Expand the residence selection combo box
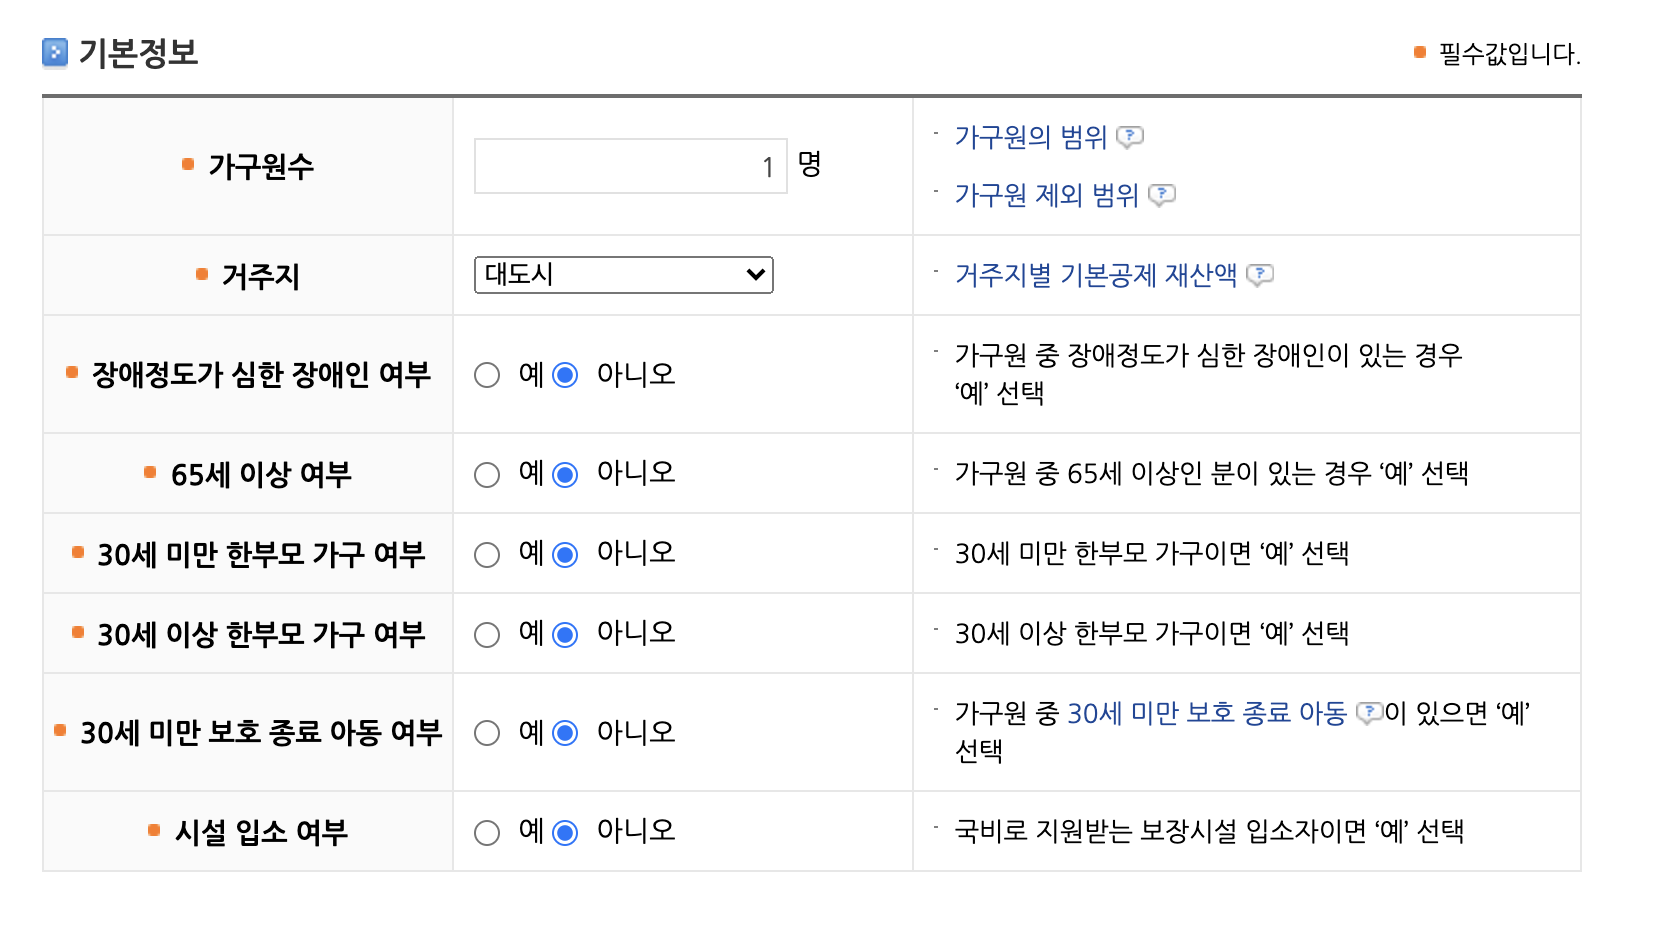Viewport: 1678px width, 942px height. point(622,275)
